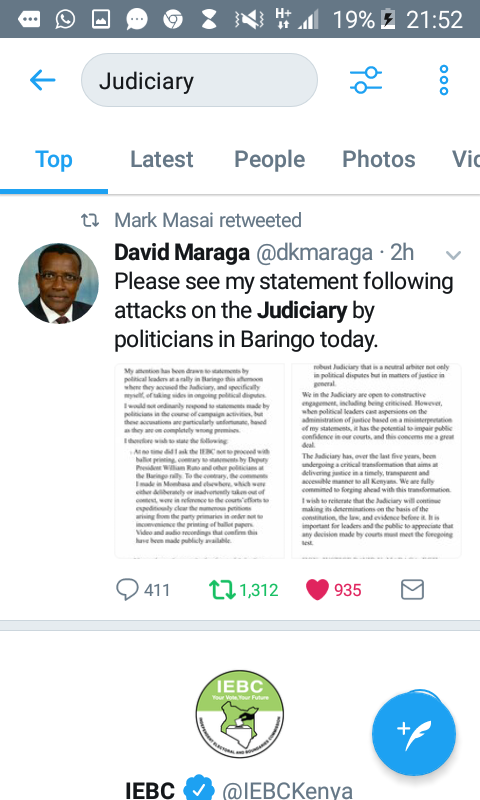The image size is (480, 800).
Task: Select the Top results tab
Action: coord(54,159)
